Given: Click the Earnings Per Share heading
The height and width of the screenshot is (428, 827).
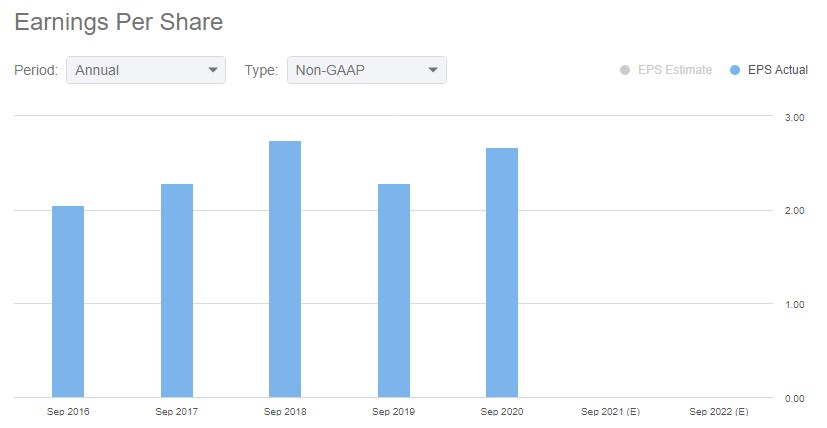Looking at the screenshot, I should pyautogui.click(x=119, y=22).
